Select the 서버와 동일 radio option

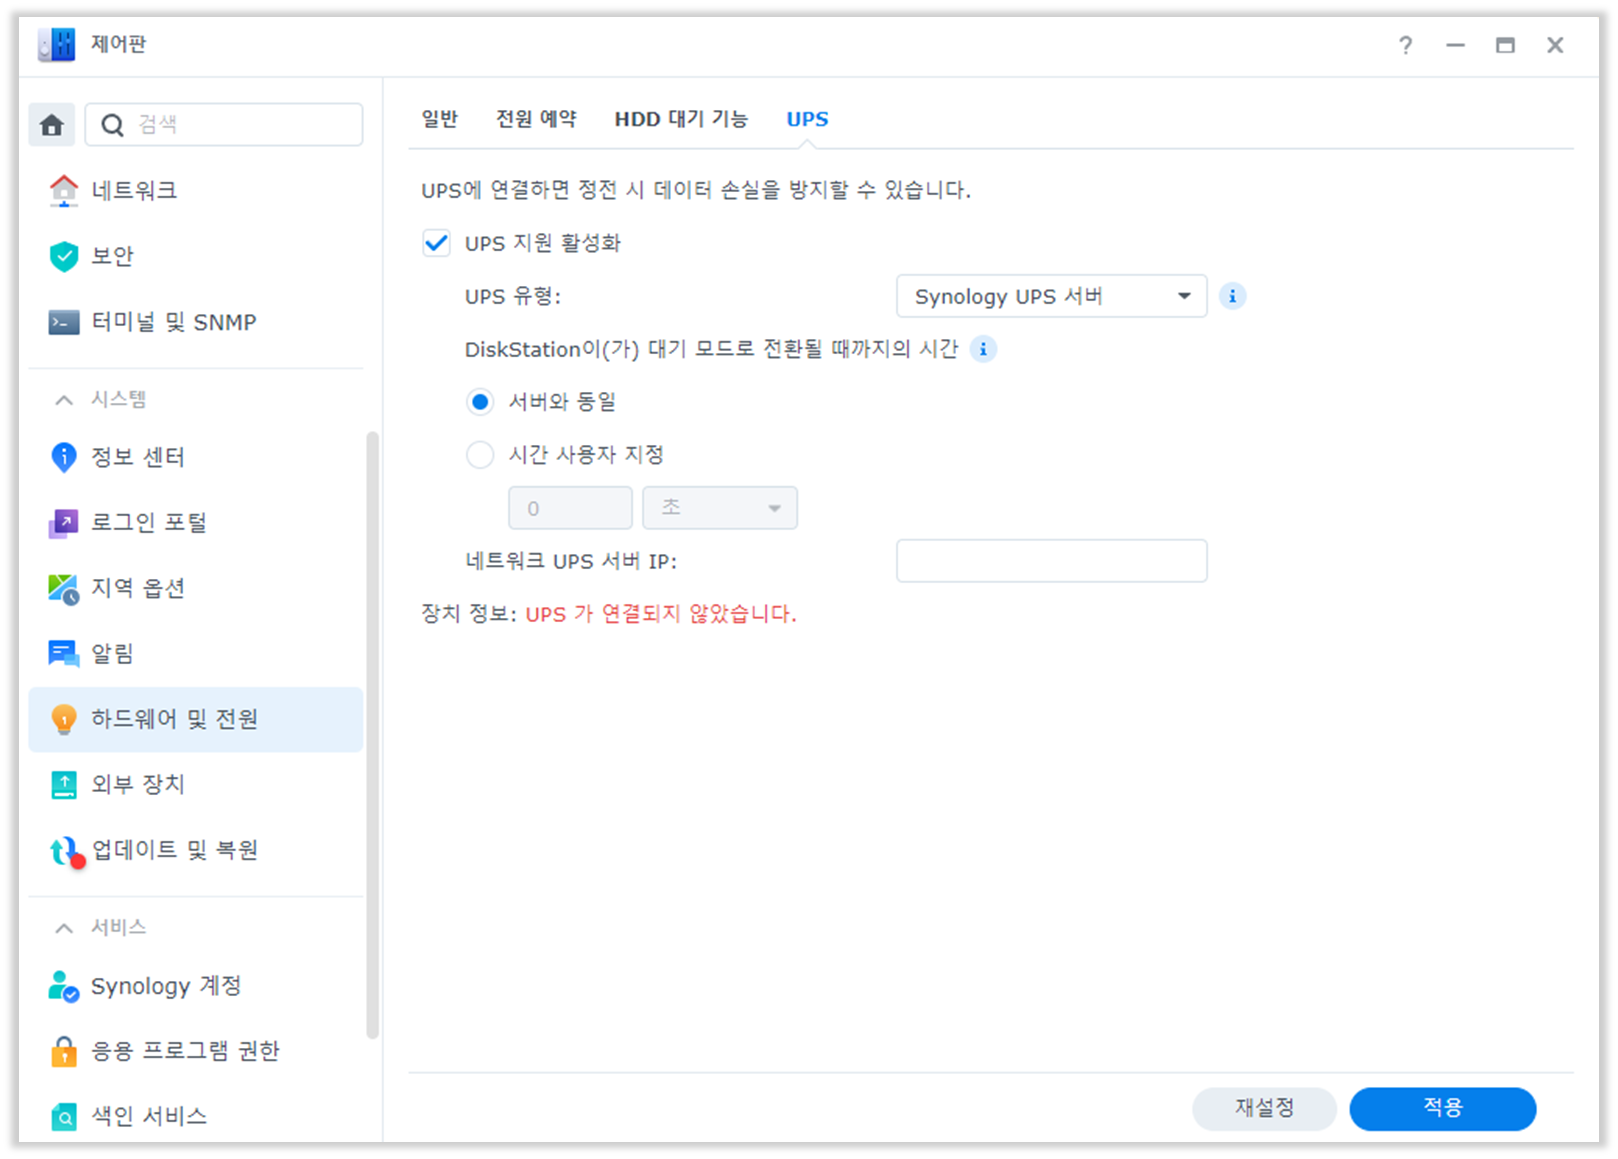[x=480, y=402]
